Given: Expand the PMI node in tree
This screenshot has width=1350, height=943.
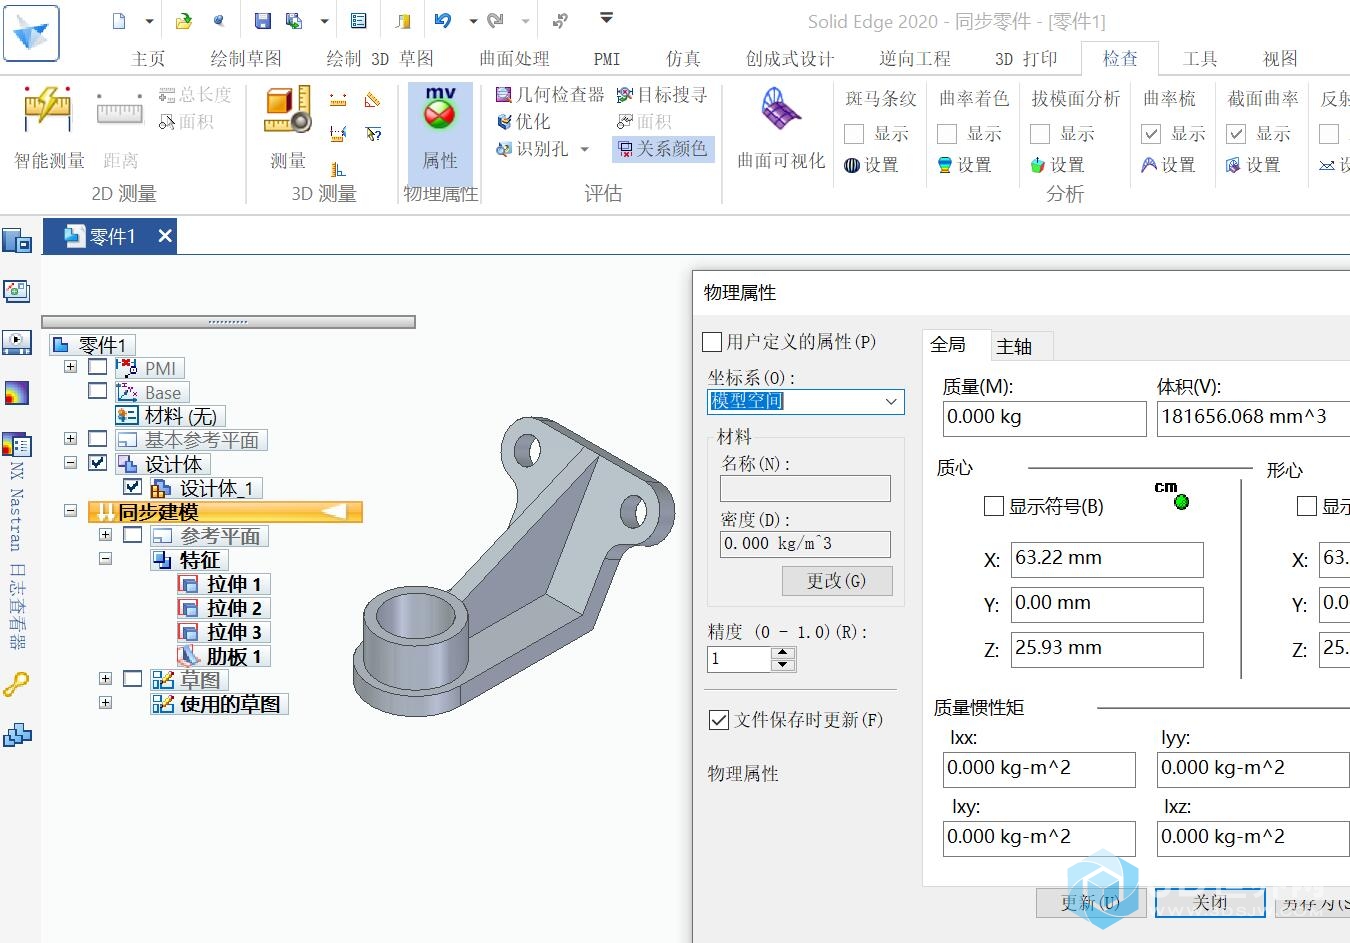Looking at the screenshot, I should click(70, 367).
